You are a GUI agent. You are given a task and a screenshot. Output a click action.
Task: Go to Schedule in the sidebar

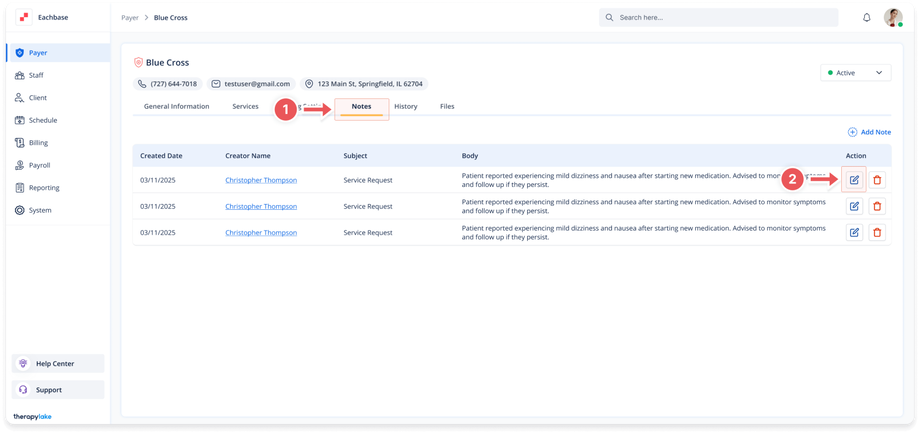tap(43, 120)
